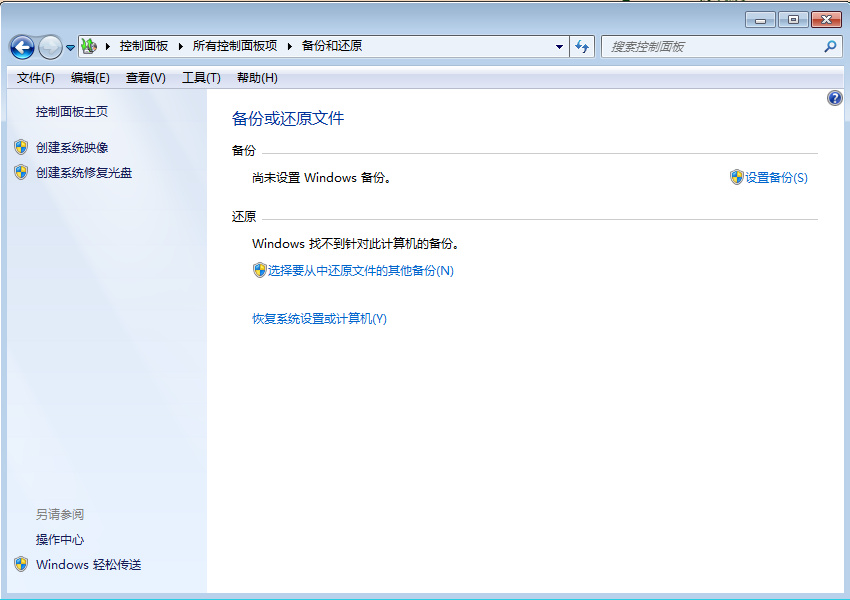Click the shield icon beside 创建系统映像

coord(21,147)
